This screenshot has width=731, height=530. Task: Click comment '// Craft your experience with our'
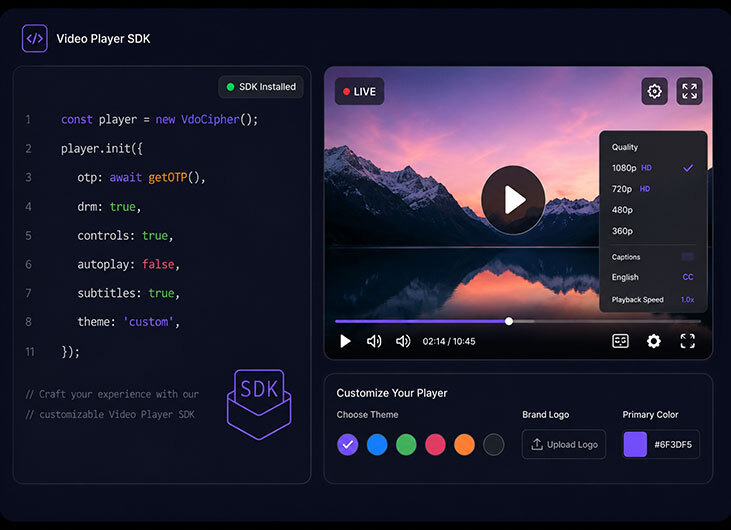[x=112, y=394]
